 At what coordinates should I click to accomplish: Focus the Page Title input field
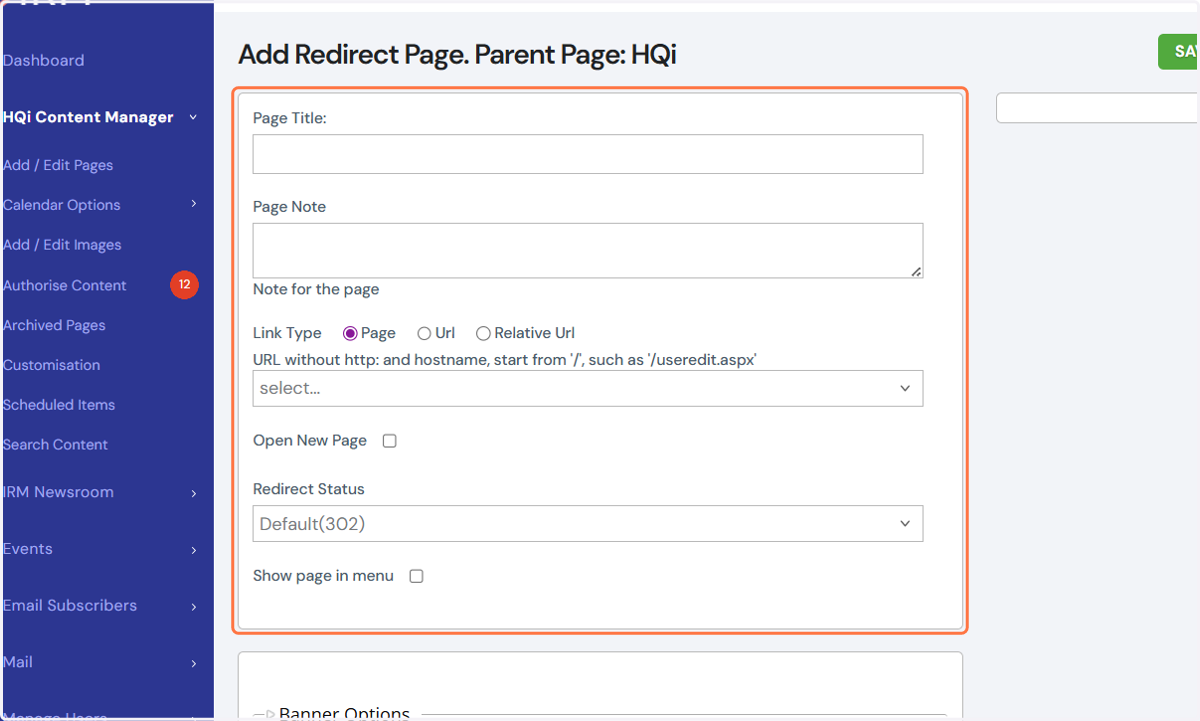[588, 154]
